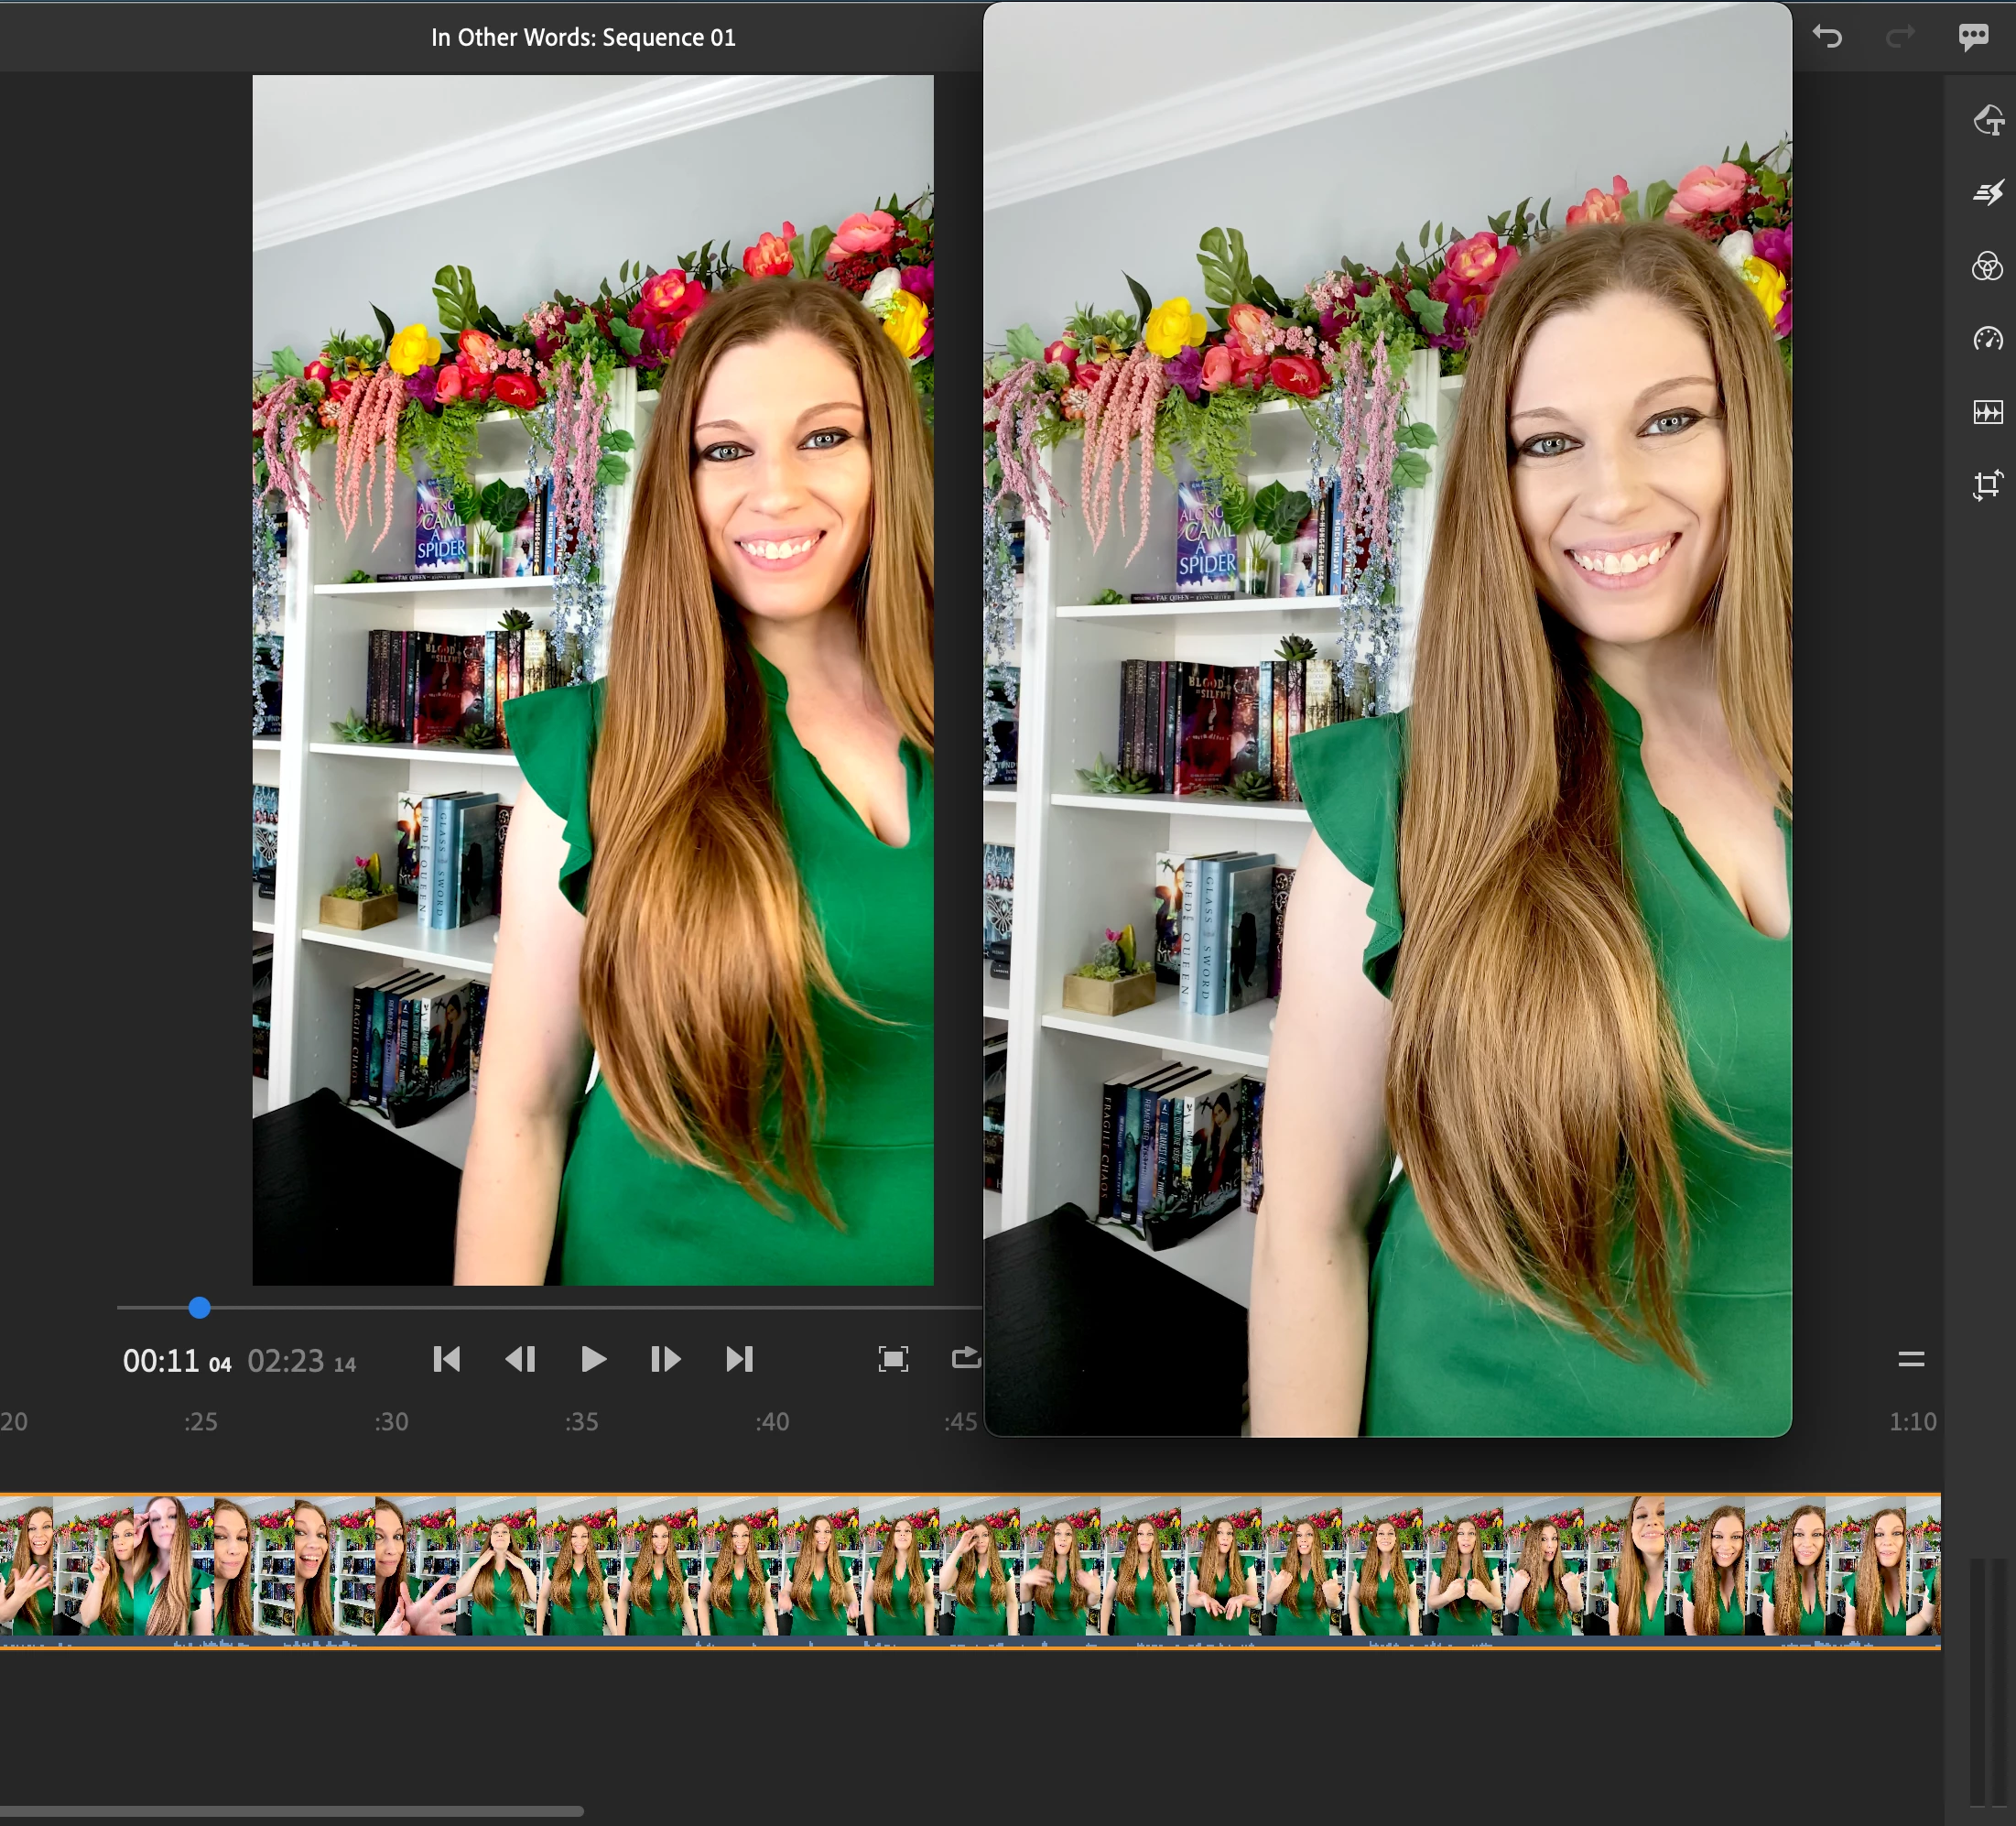The width and height of the screenshot is (2016, 1826).
Task: Click the Redo arrow
Action: click(x=1899, y=37)
